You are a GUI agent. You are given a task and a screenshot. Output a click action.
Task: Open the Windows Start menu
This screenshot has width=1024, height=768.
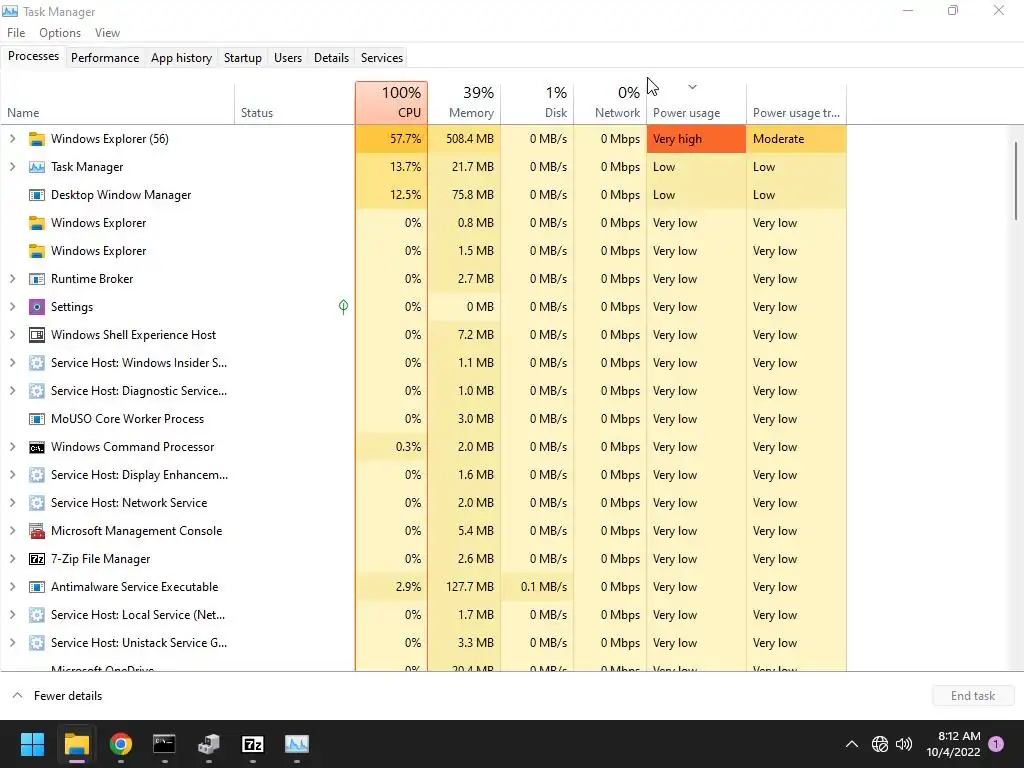(32, 744)
